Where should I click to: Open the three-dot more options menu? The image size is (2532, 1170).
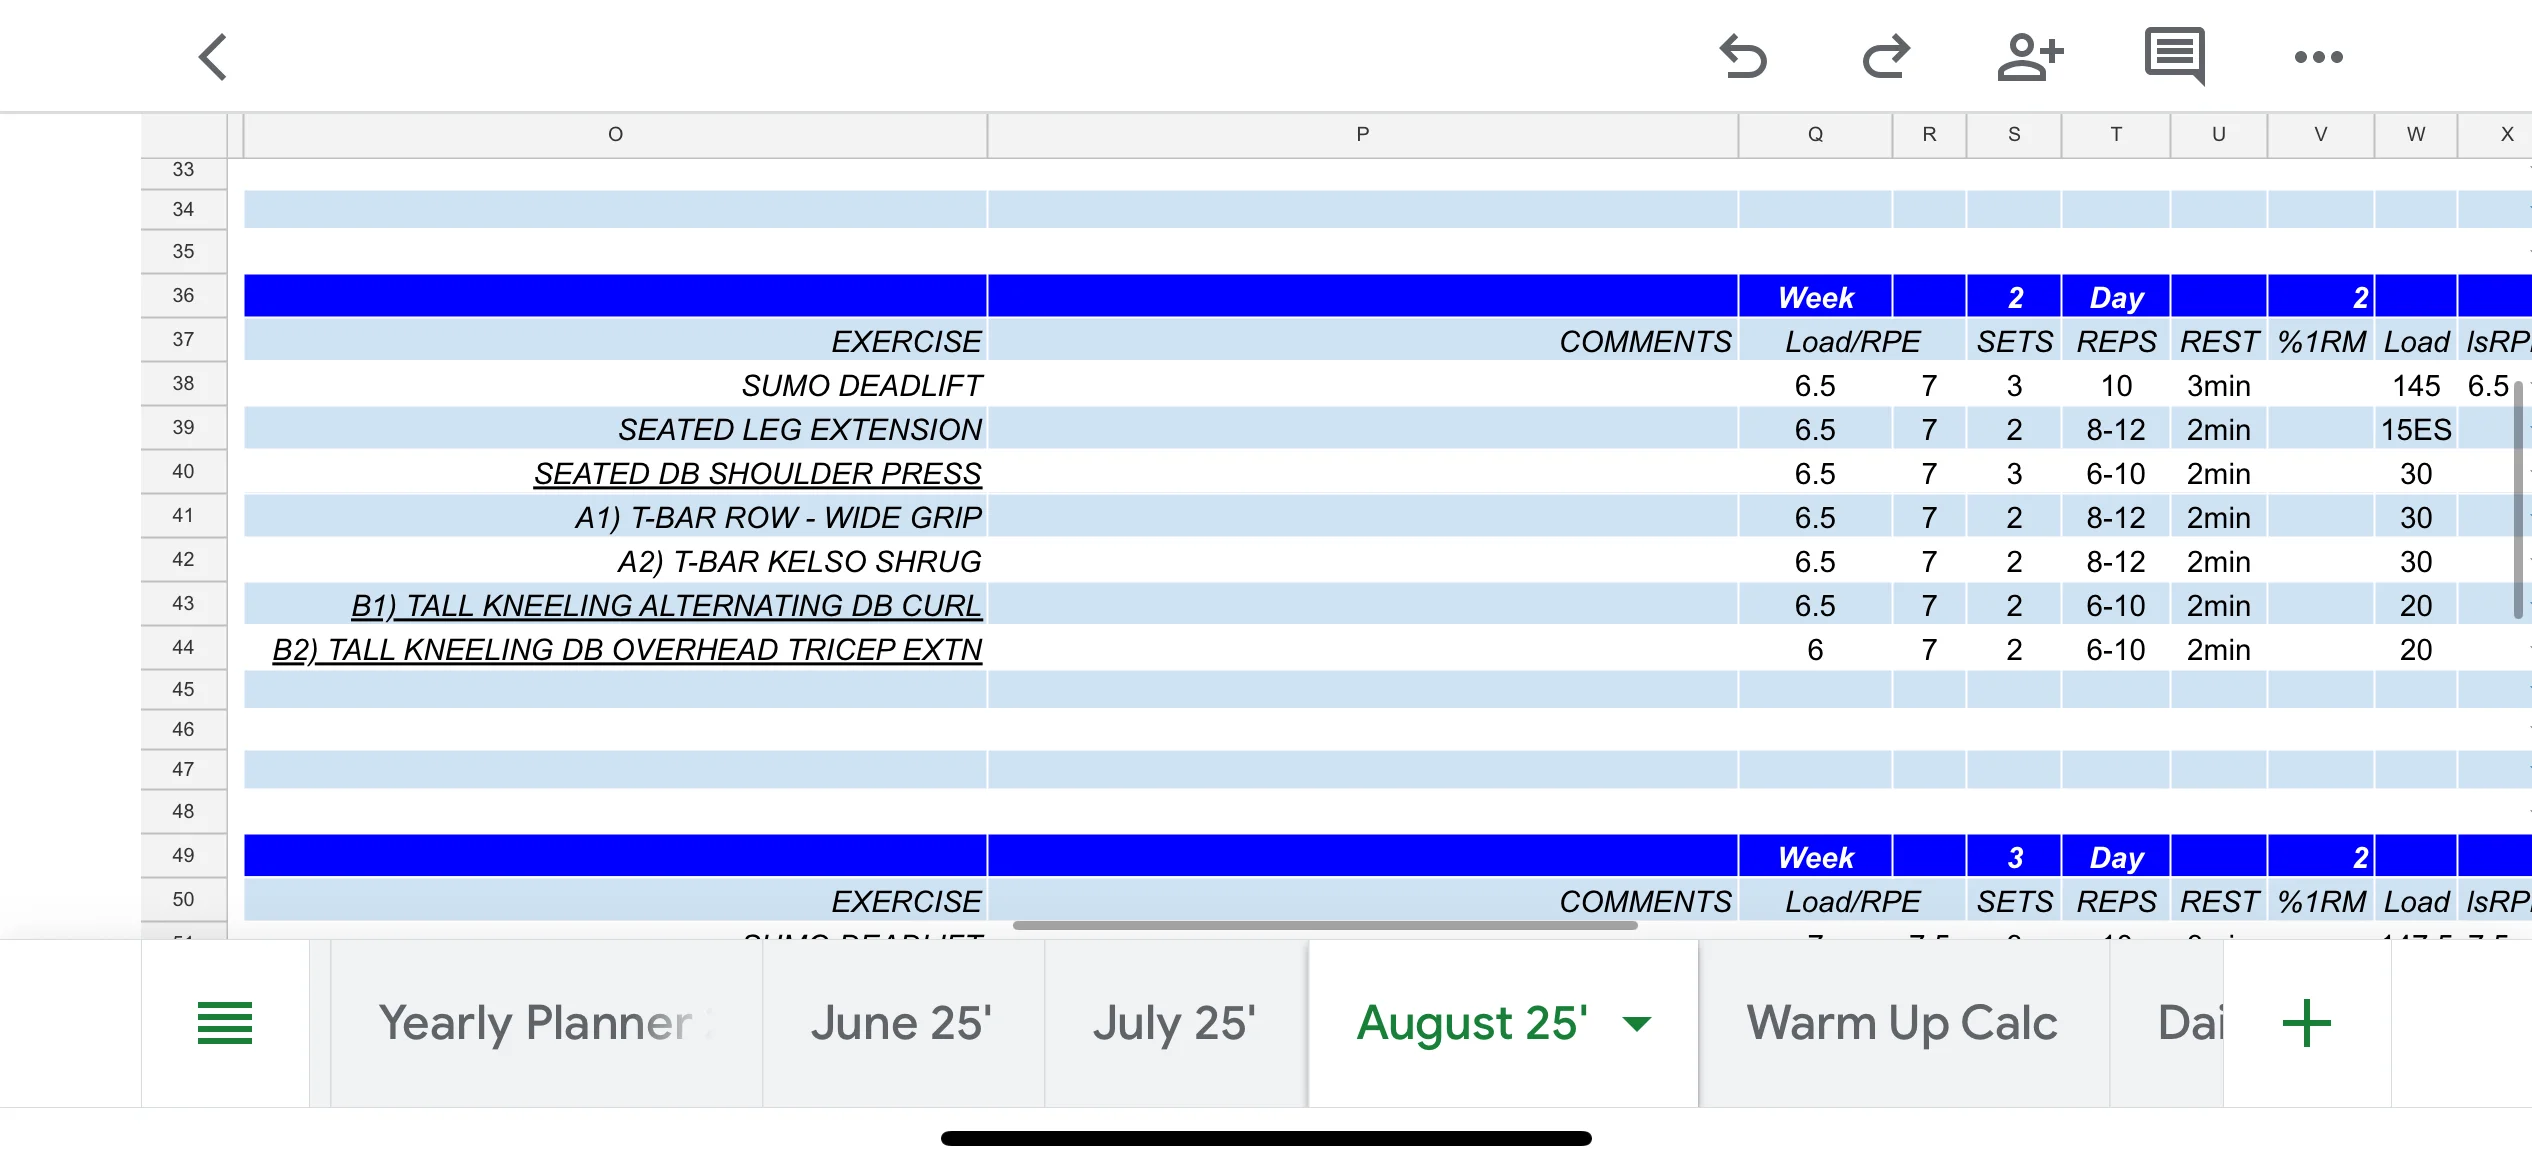tap(2318, 57)
